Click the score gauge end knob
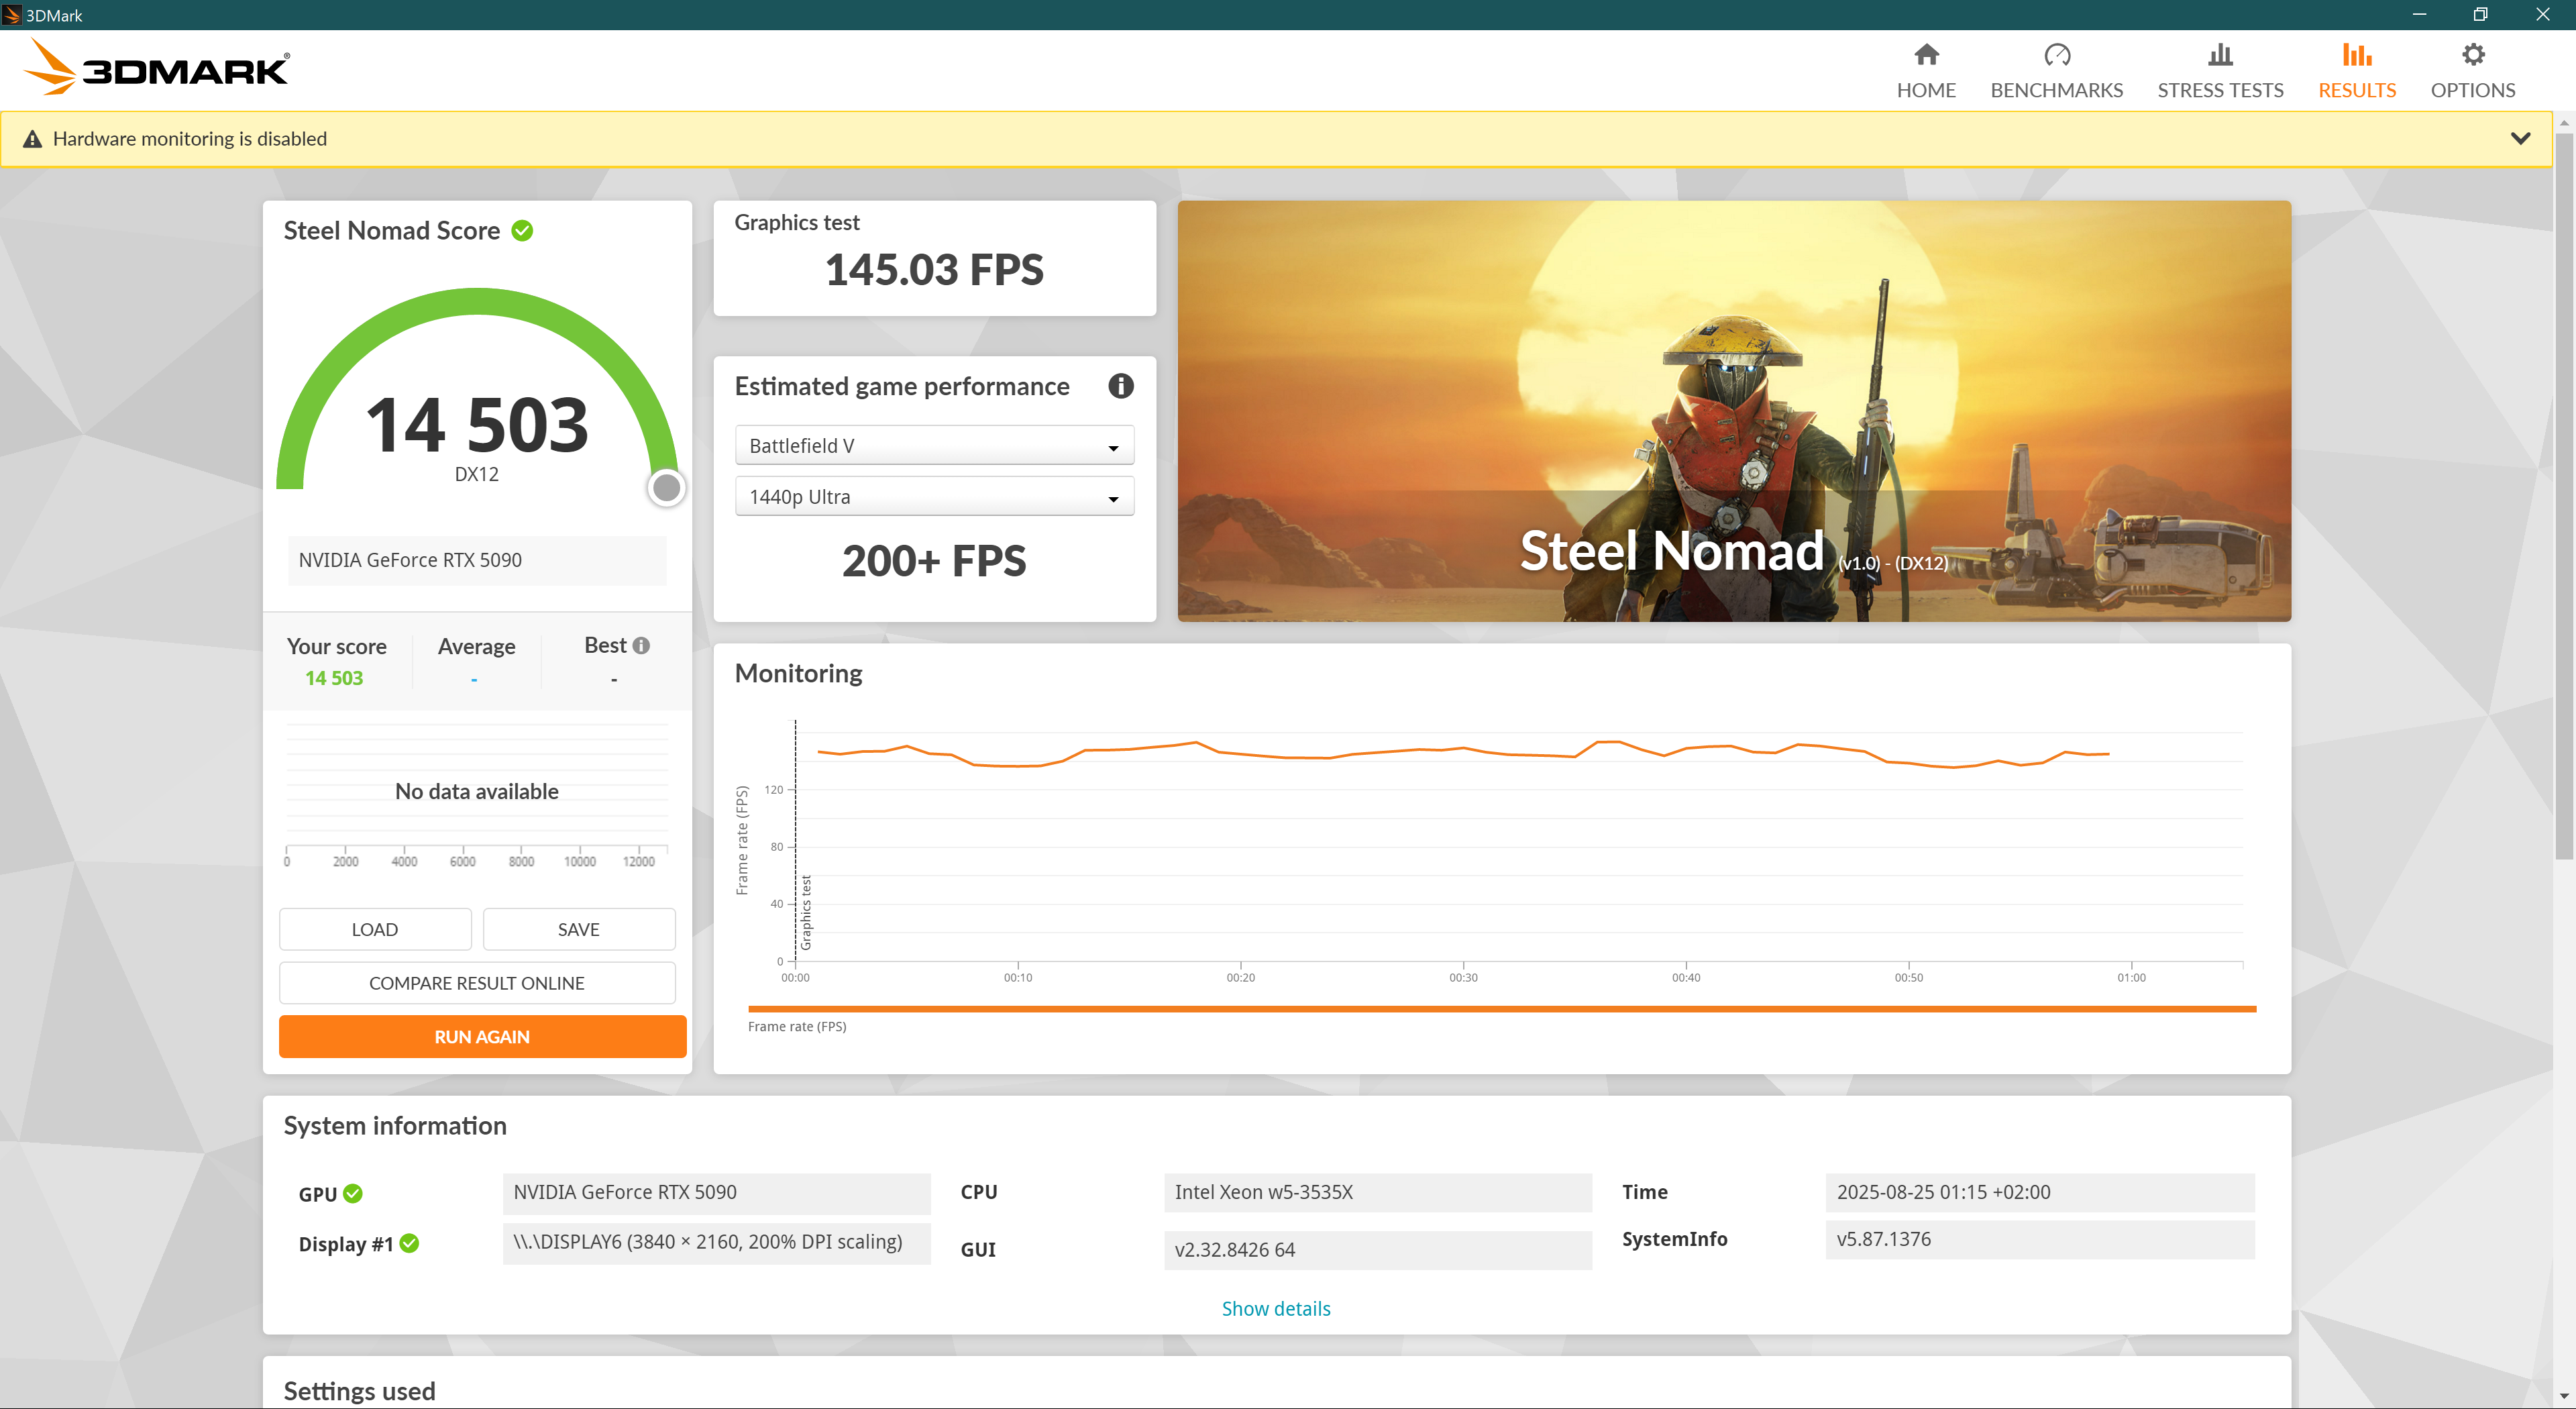Viewport: 2576px width, 1409px height. coord(666,488)
